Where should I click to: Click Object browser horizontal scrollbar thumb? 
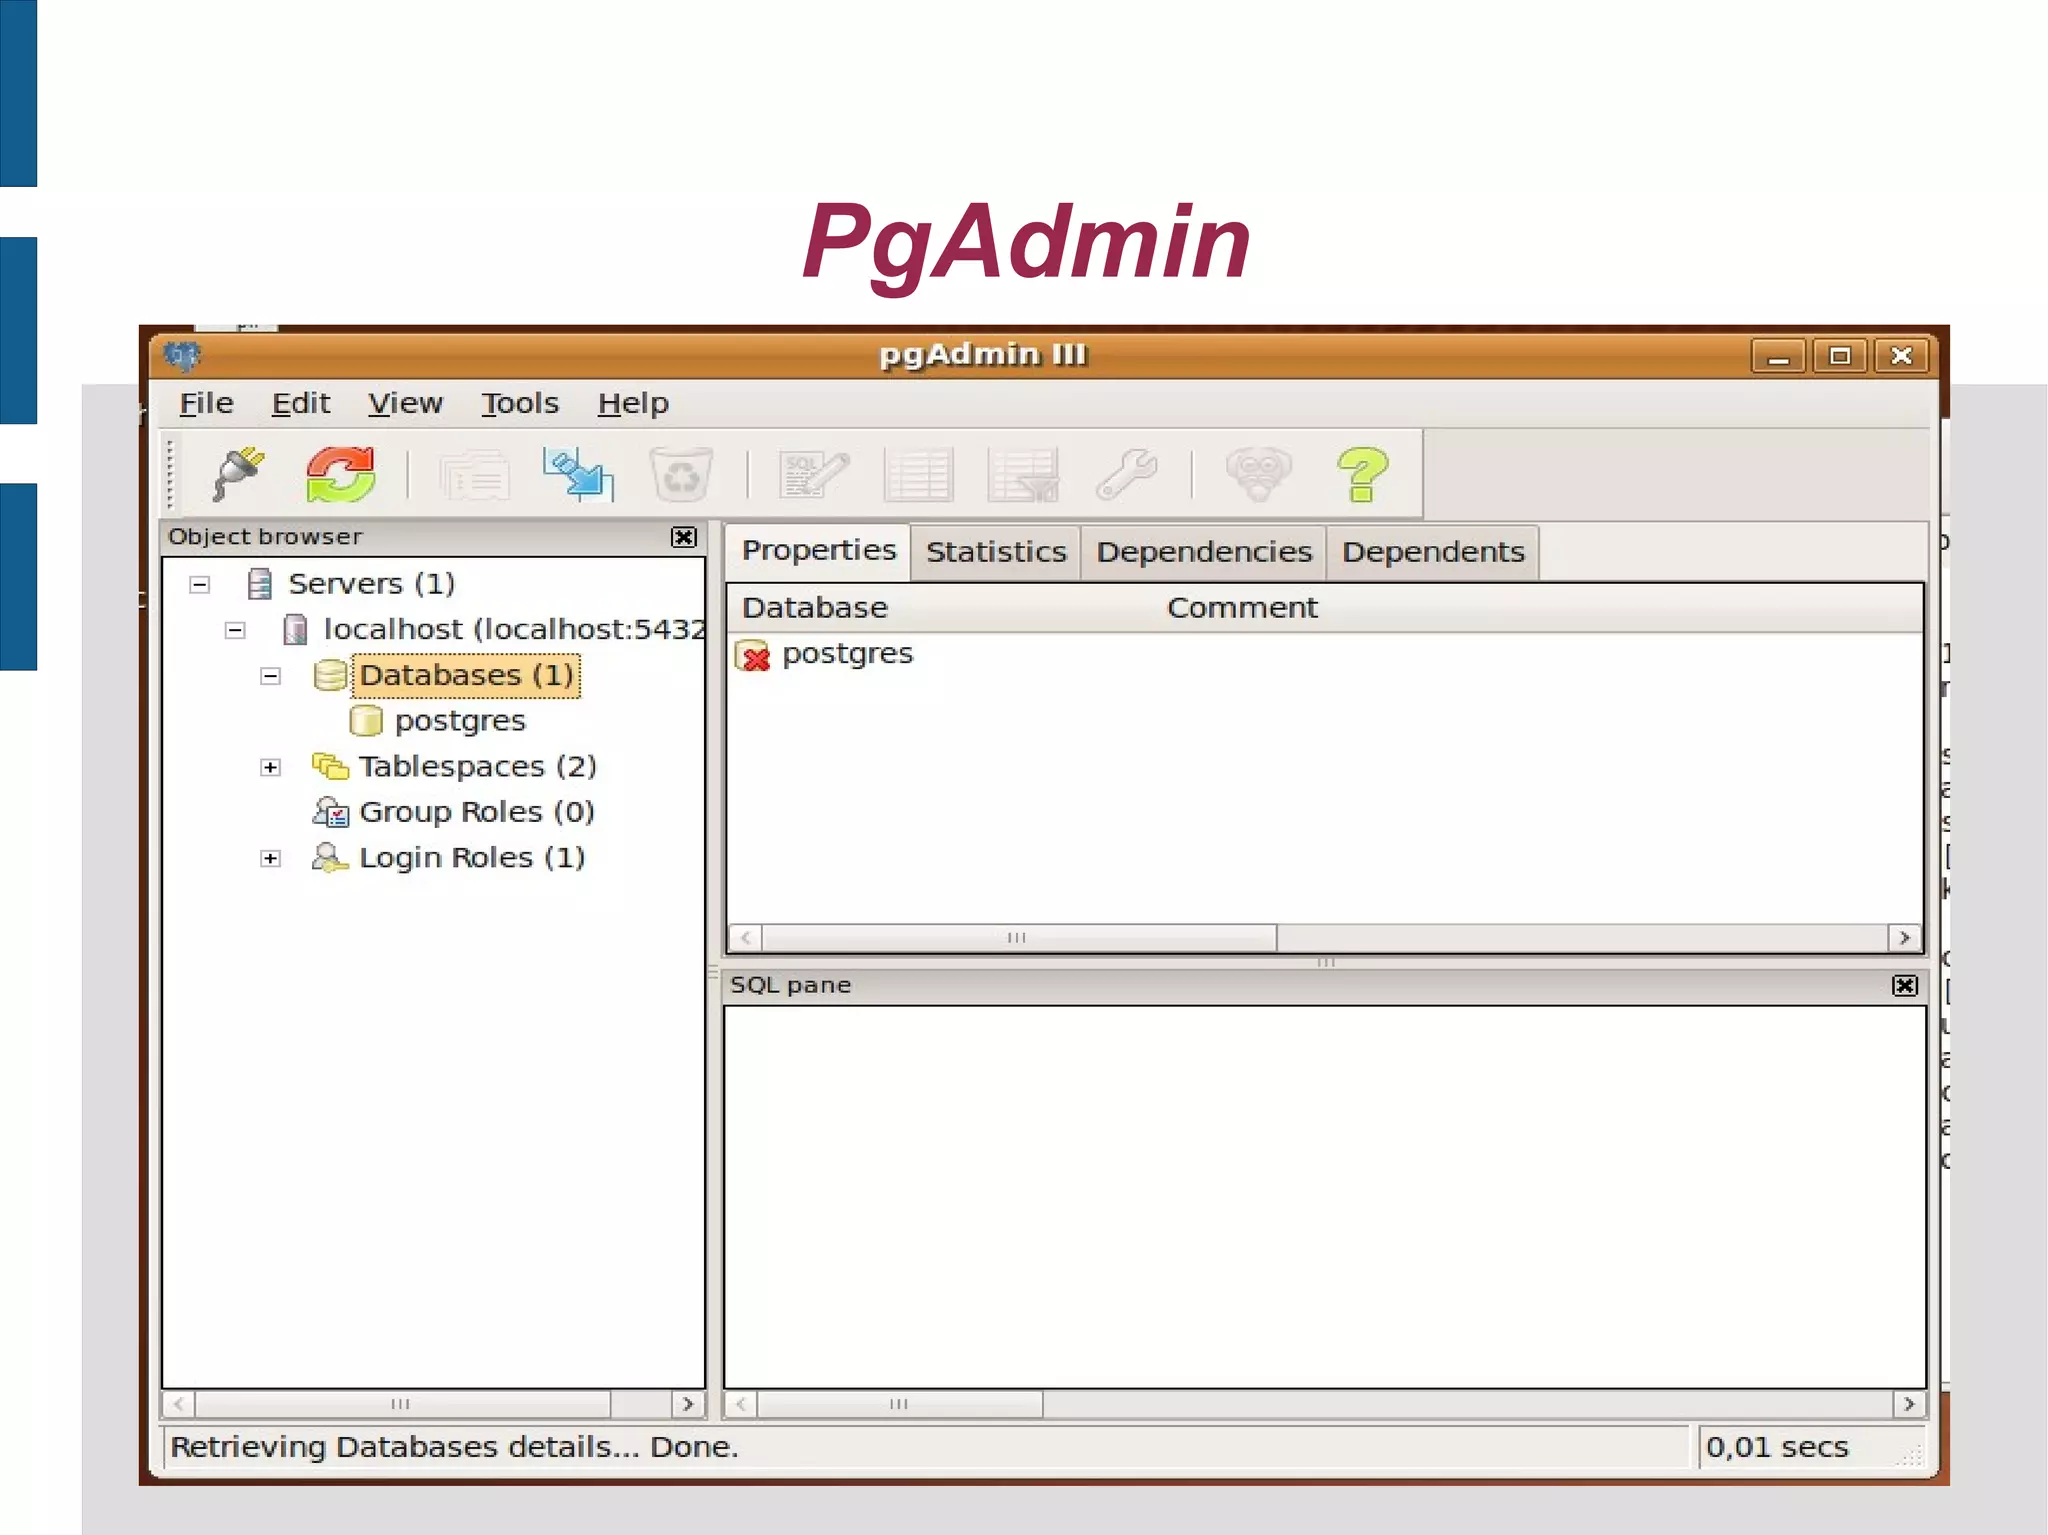(402, 1404)
